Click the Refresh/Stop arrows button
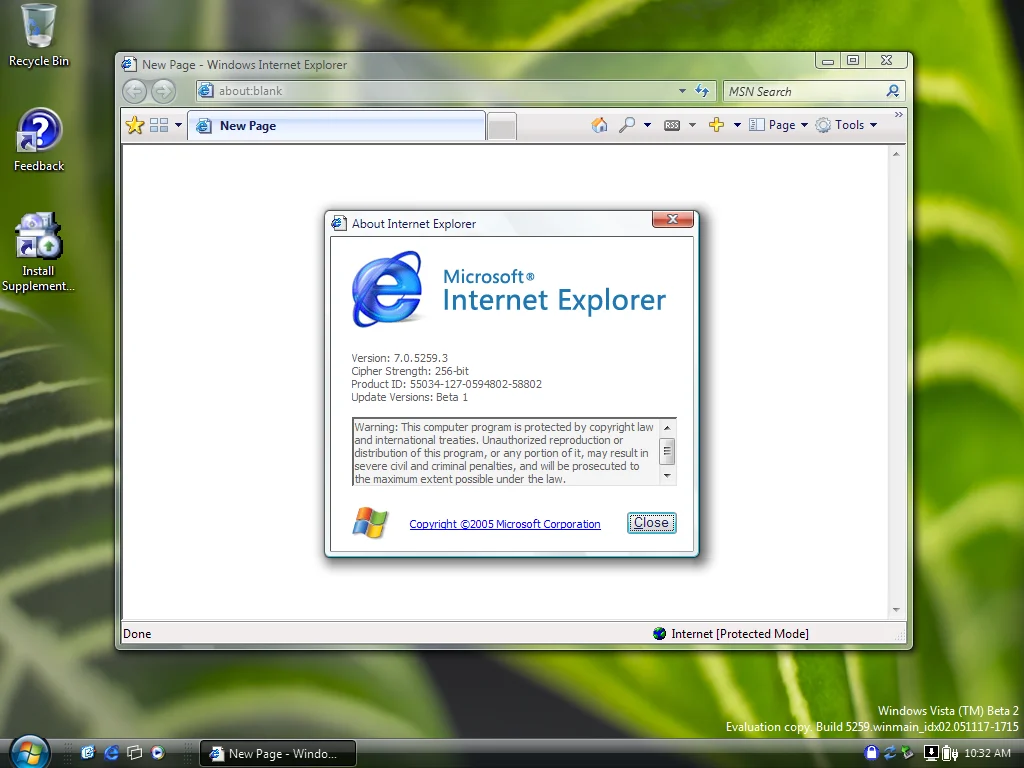Screen dimensions: 1024x768 [x=702, y=91]
